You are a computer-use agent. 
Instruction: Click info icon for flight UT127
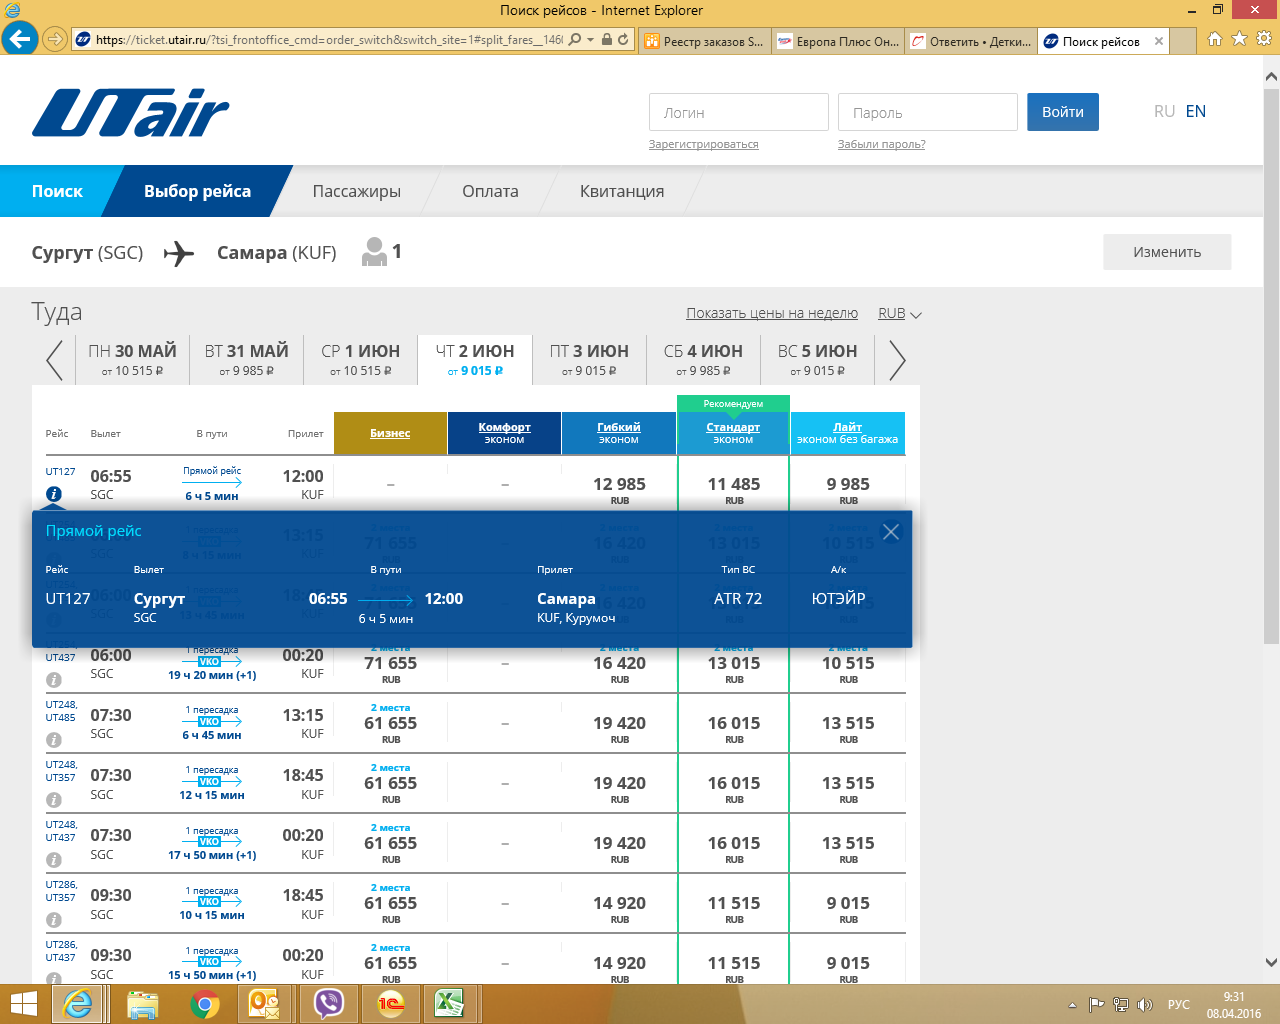point(54,494)
